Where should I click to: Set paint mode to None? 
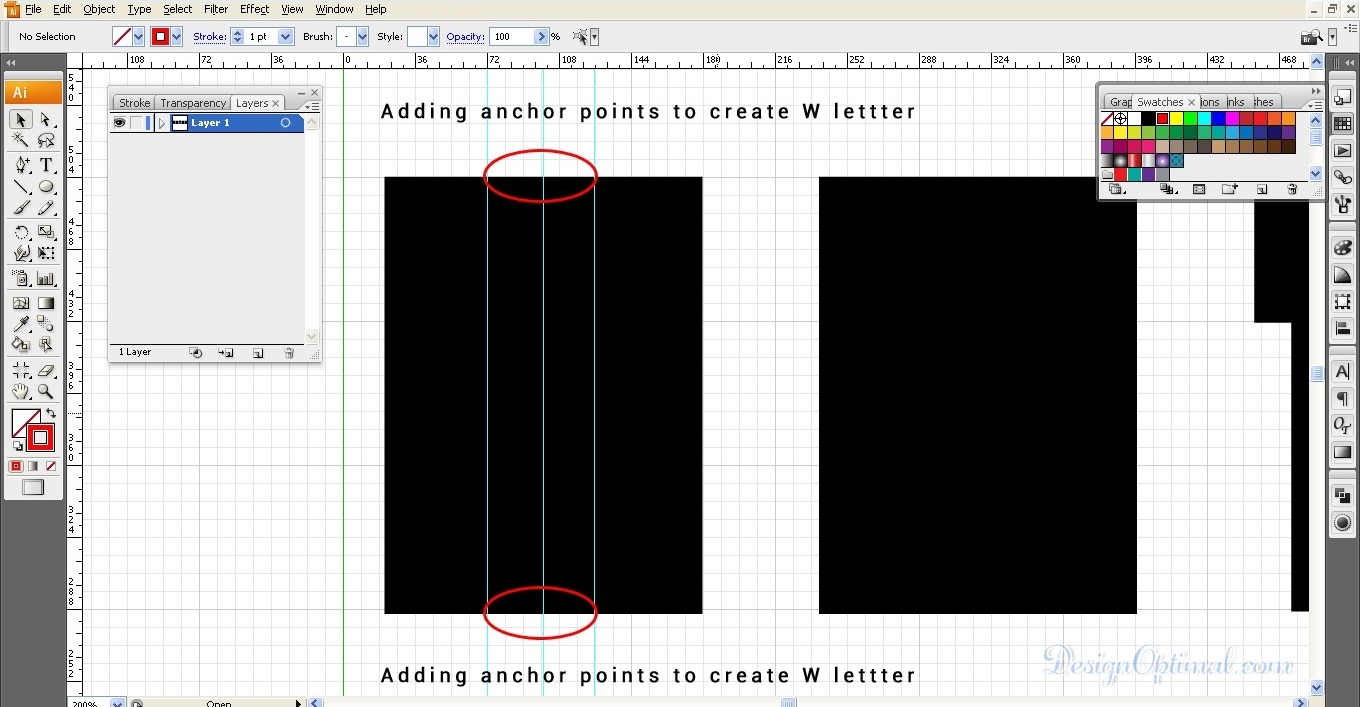(50, 466)
